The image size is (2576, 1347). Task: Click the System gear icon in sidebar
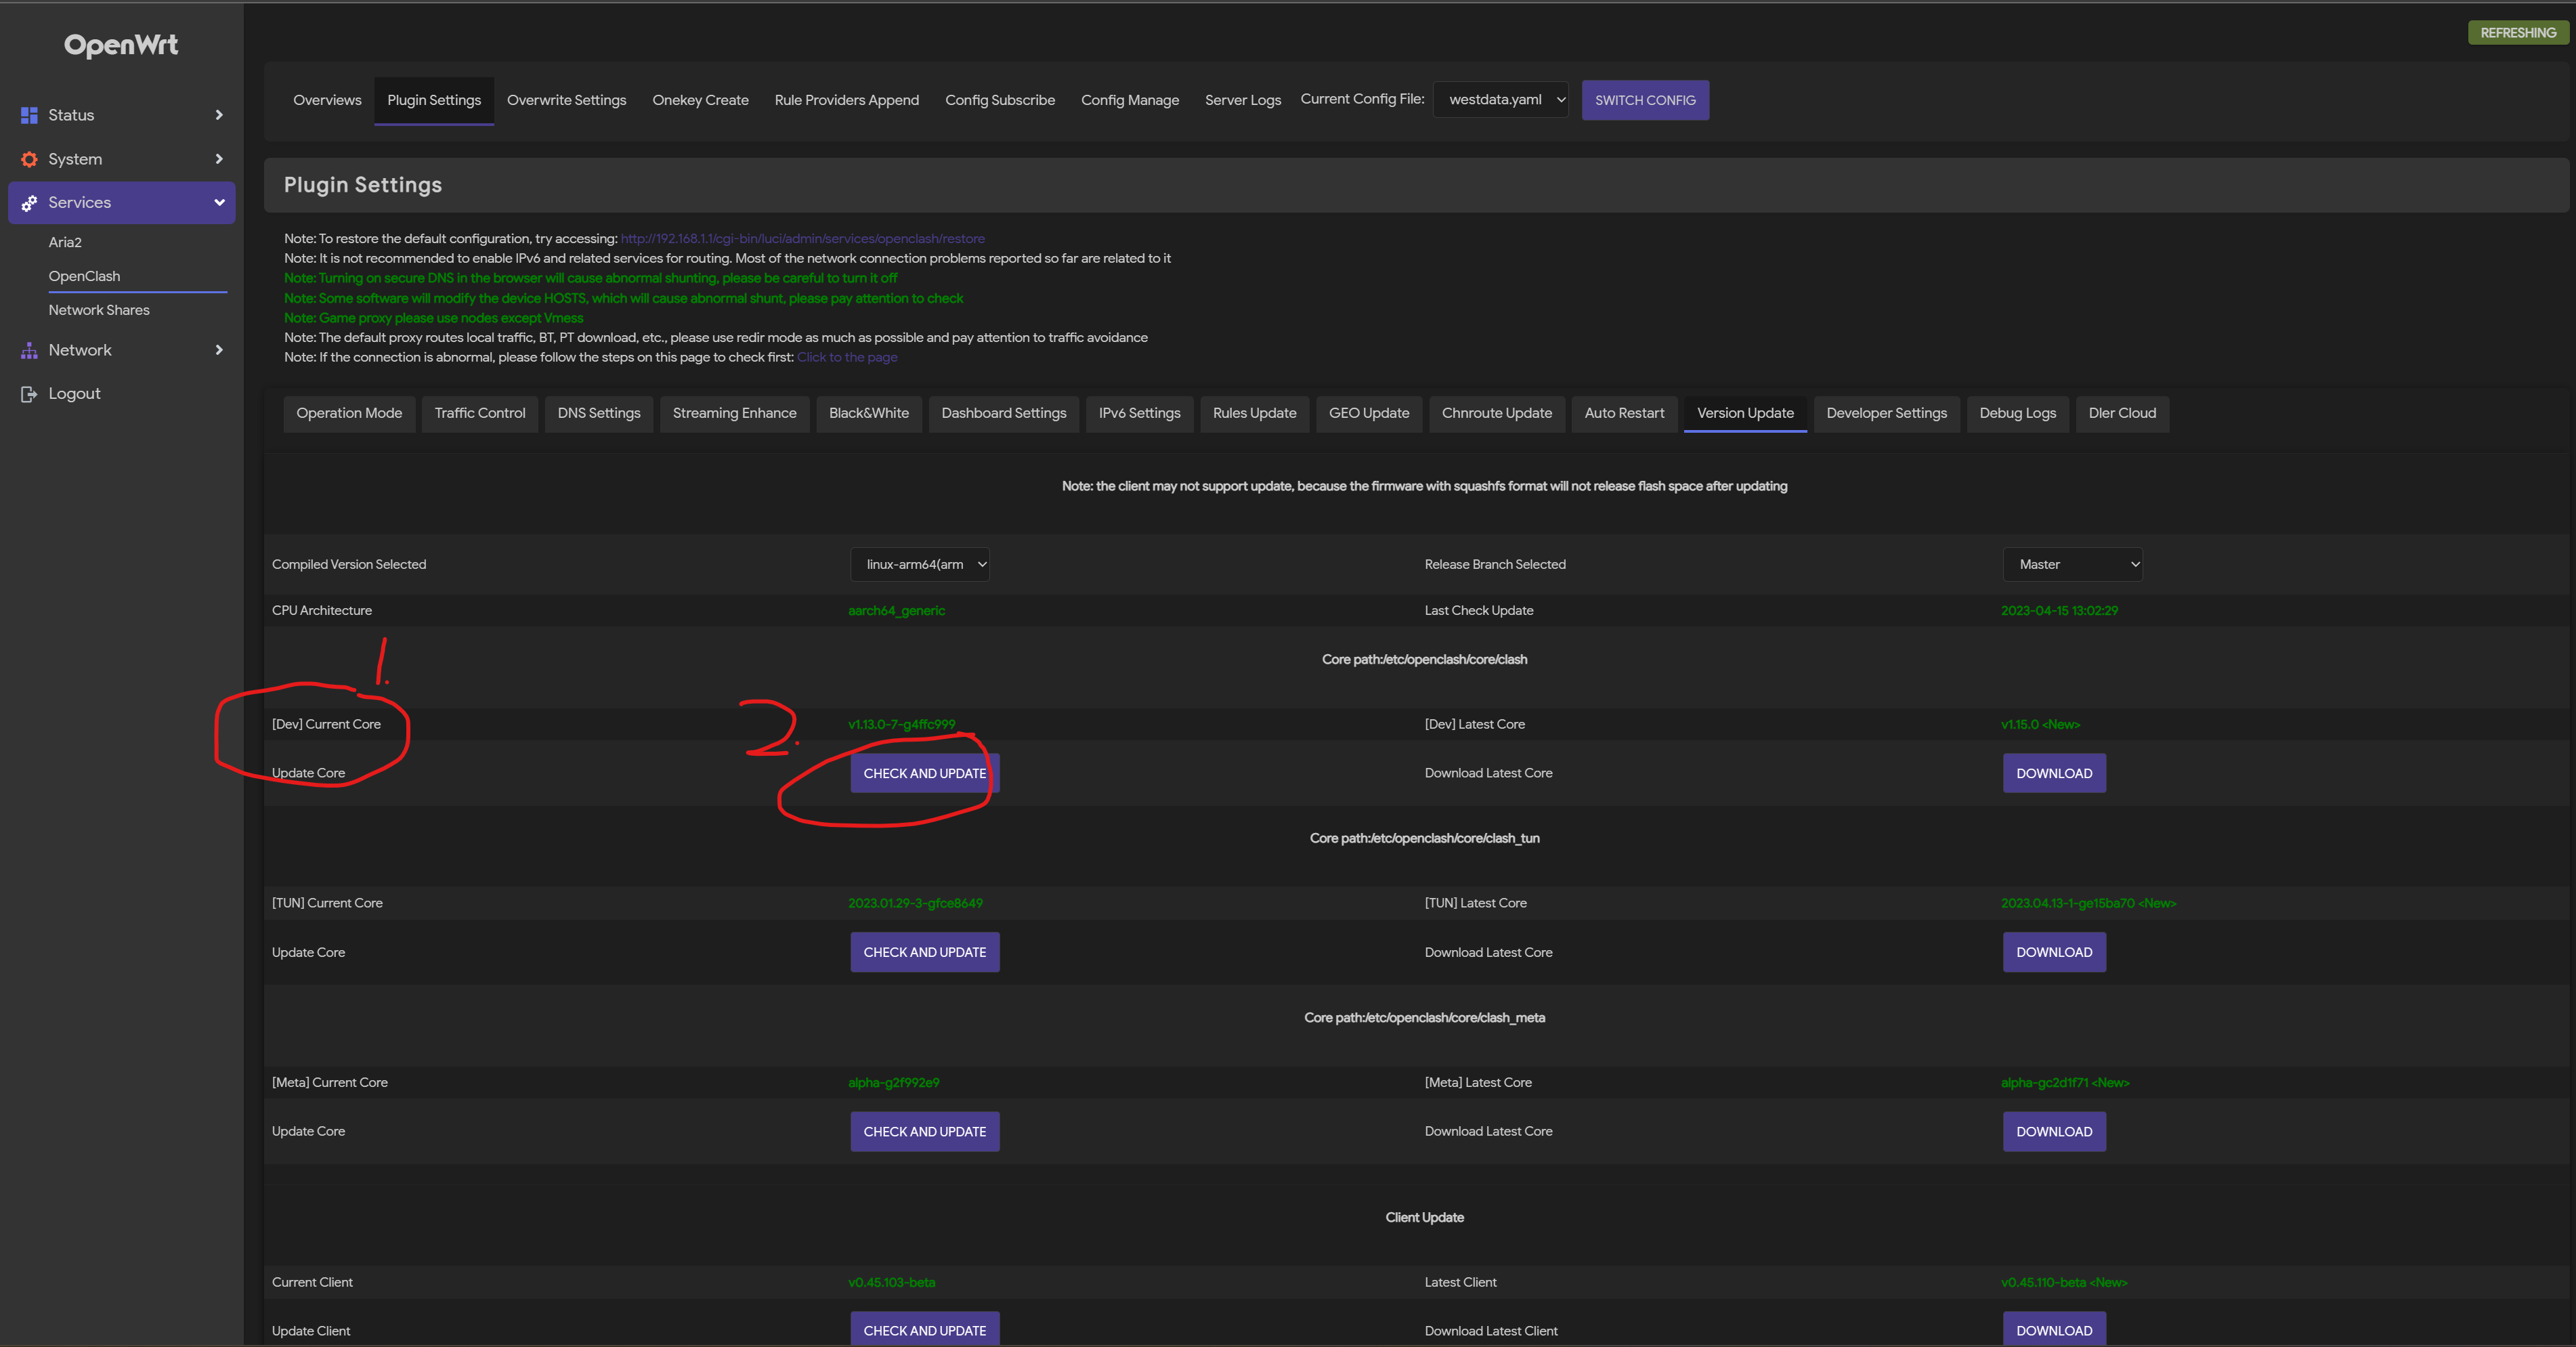(x=29, y=159)
